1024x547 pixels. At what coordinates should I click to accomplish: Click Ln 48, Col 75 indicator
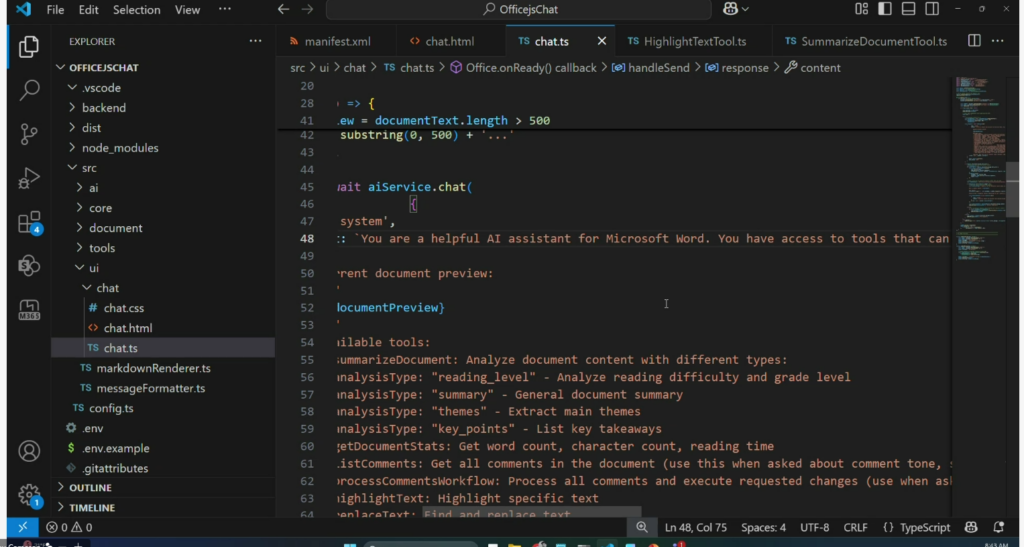697,527
